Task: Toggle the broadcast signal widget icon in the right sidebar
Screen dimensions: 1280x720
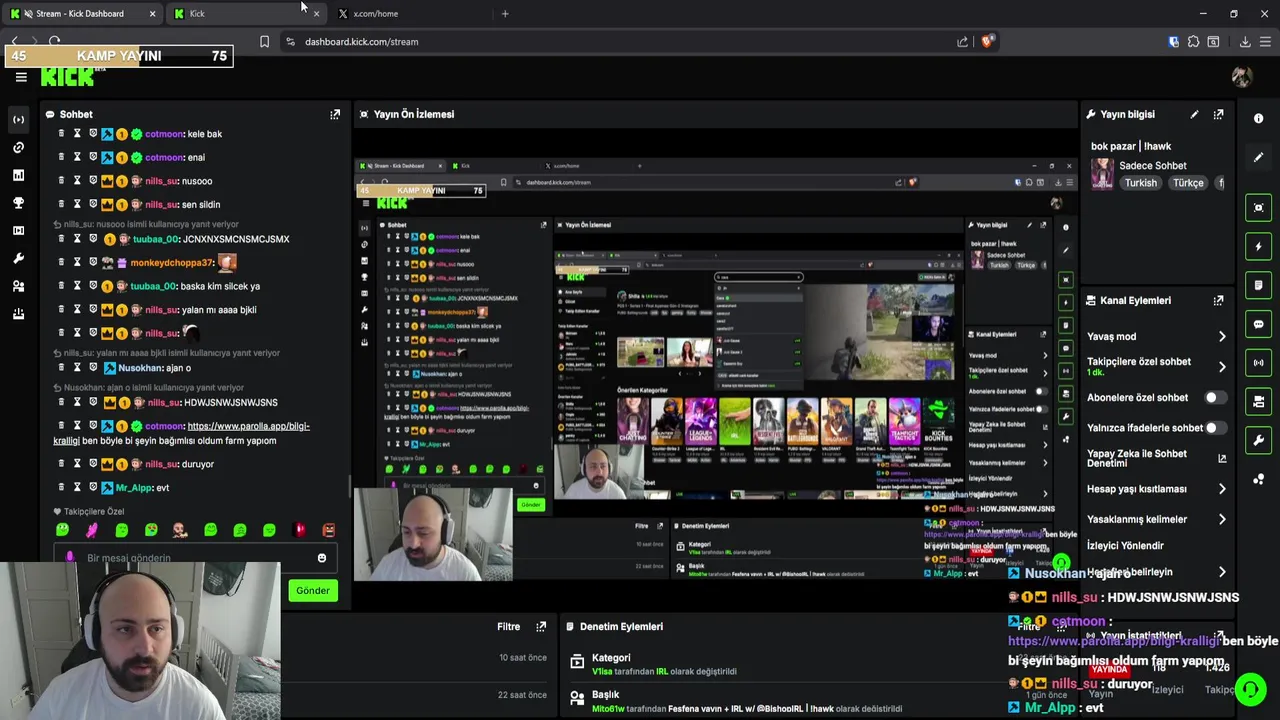Action: (1258, 363)
